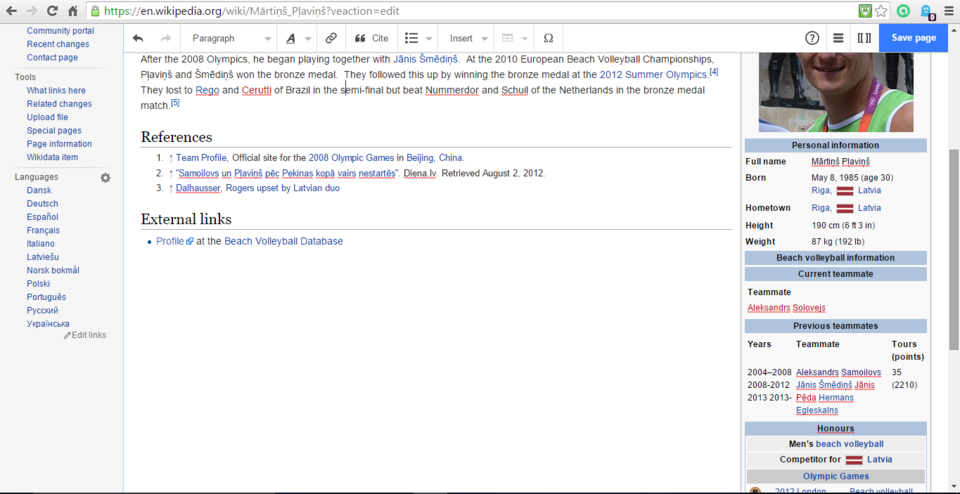
Task: Open the table dropdown in toolbar
Action: pos(514,38)
